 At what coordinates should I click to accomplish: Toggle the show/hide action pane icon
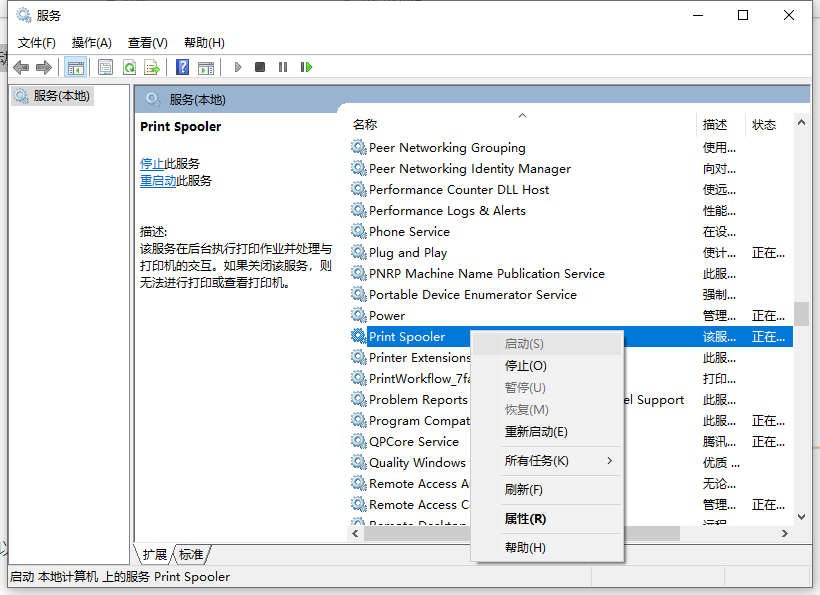click(x=206, y=67)
